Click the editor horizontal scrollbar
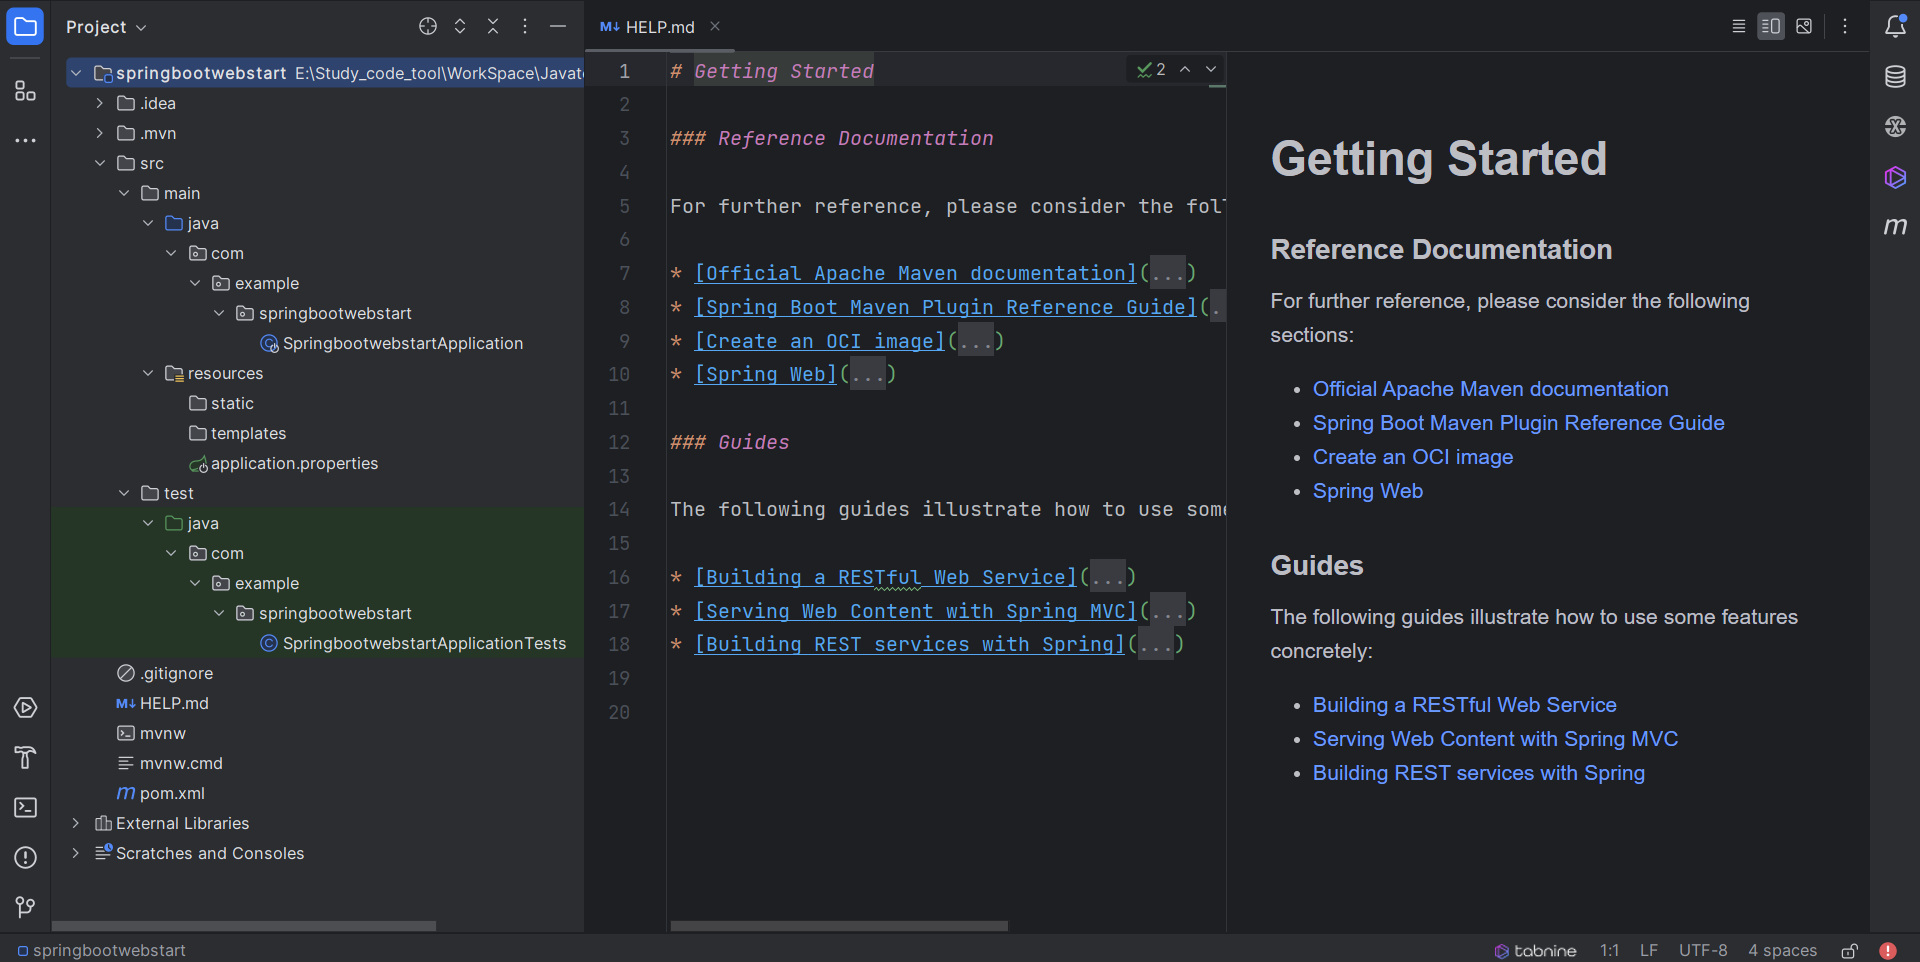Image resolution: width=1920 pixels, height=962 pixels. click(x=839, y=926)
